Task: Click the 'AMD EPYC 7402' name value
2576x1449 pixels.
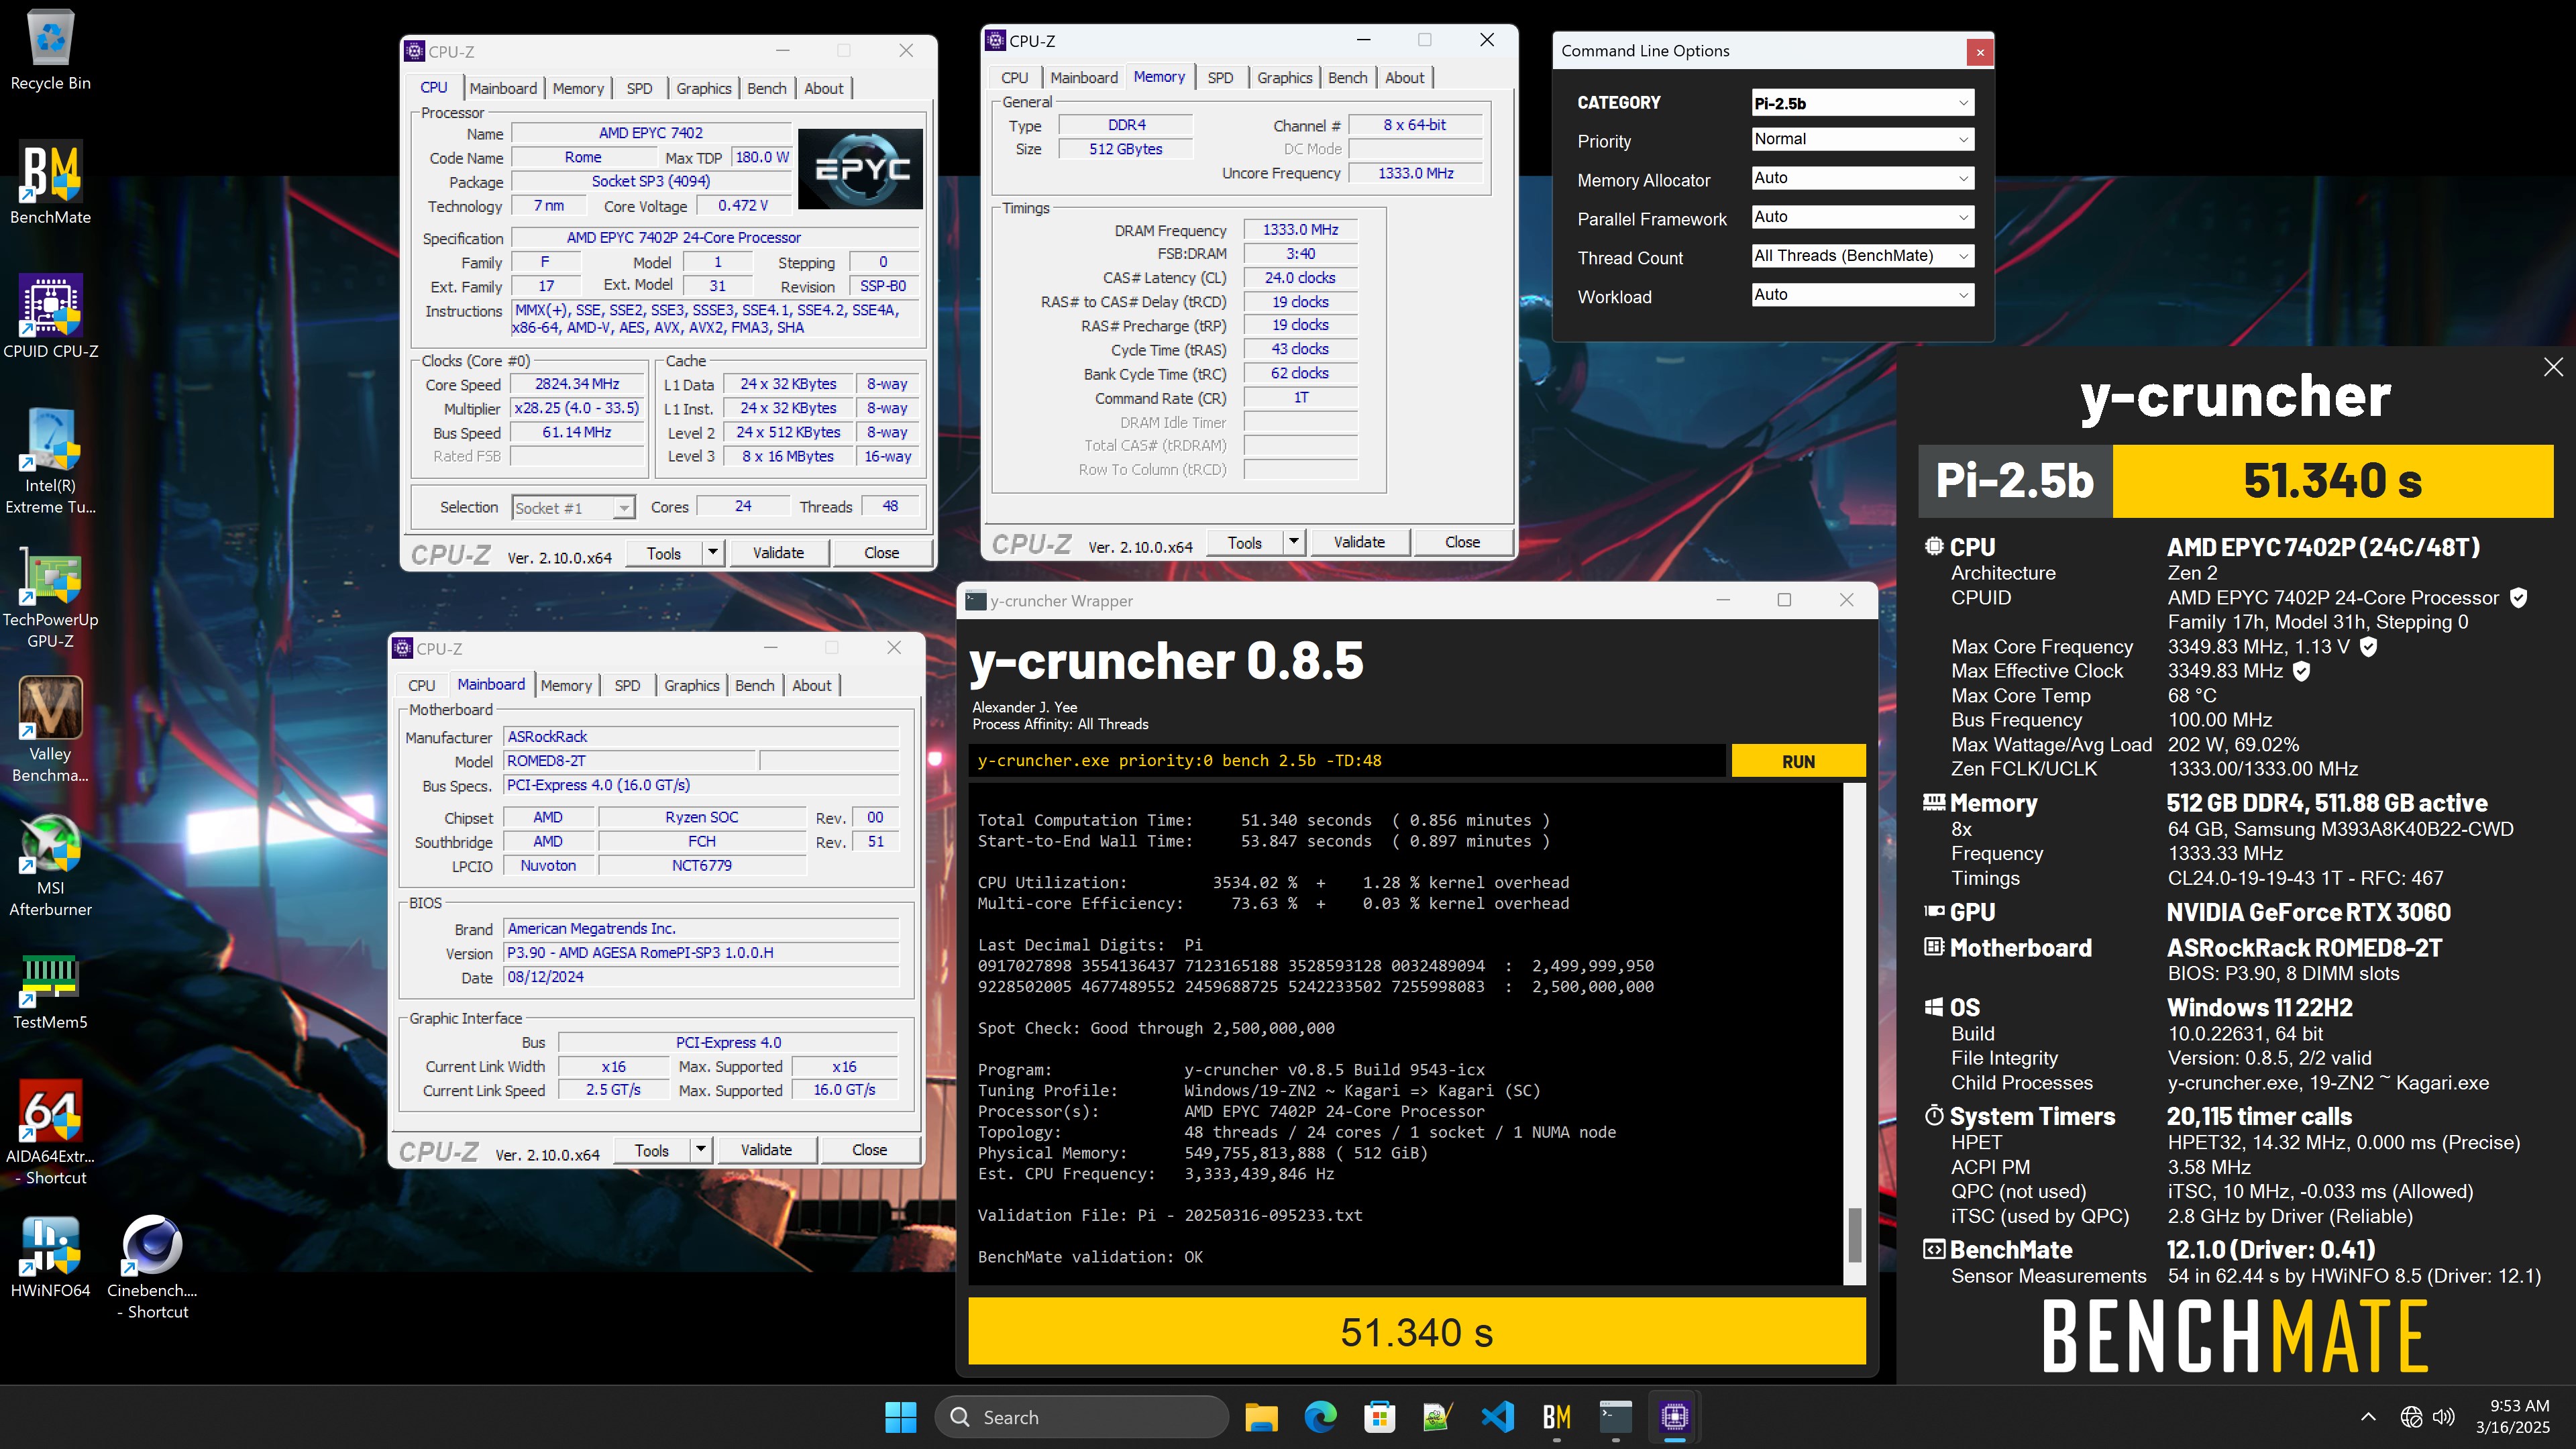Action: 651,133
